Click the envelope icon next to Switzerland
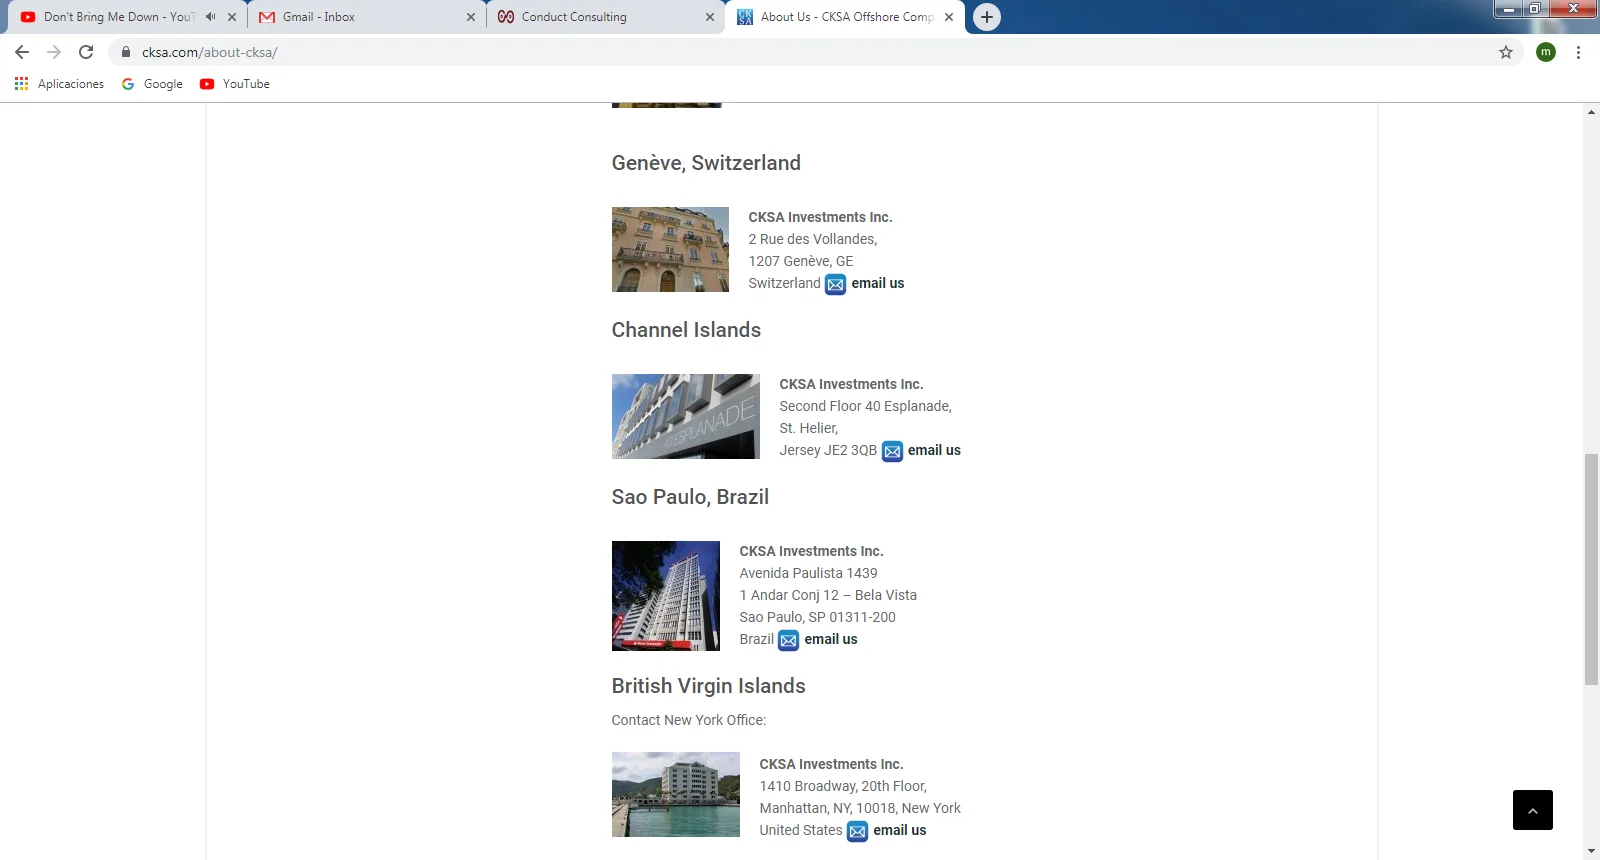The image size is (1600, 860). click(835, 284)
